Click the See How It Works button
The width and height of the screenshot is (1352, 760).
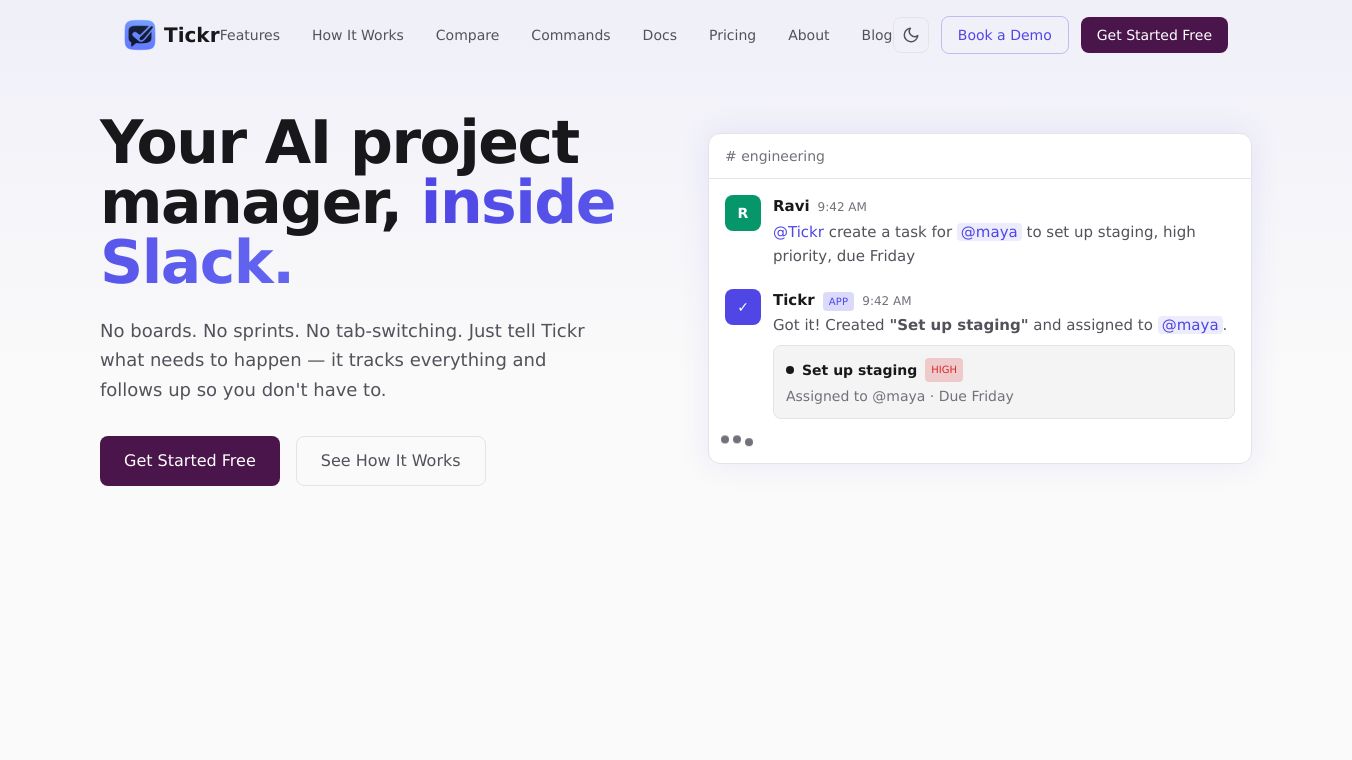coord(391,461)
